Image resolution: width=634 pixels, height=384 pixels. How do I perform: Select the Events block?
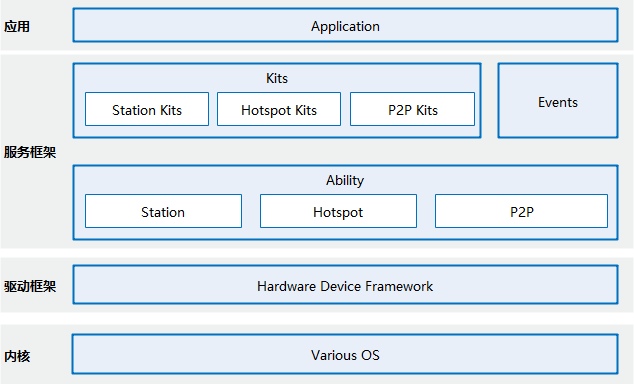coord(558,100)
